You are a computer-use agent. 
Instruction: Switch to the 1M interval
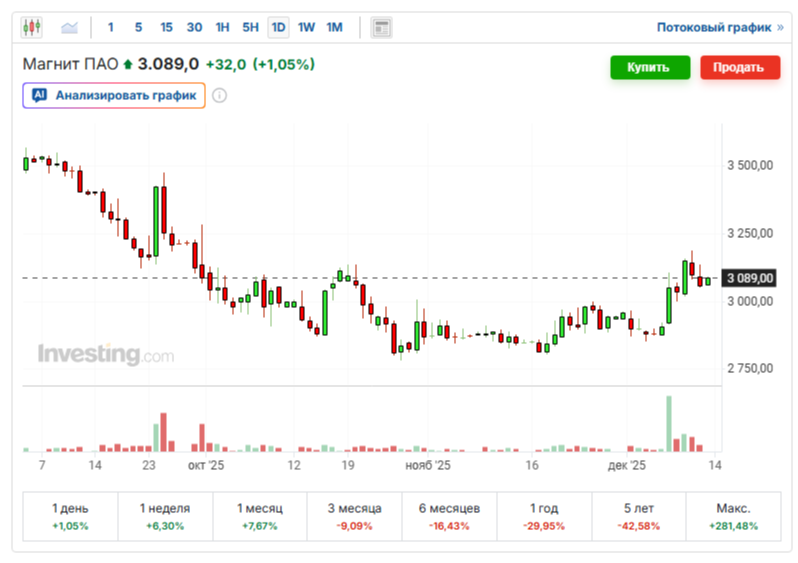coord(334,27)
